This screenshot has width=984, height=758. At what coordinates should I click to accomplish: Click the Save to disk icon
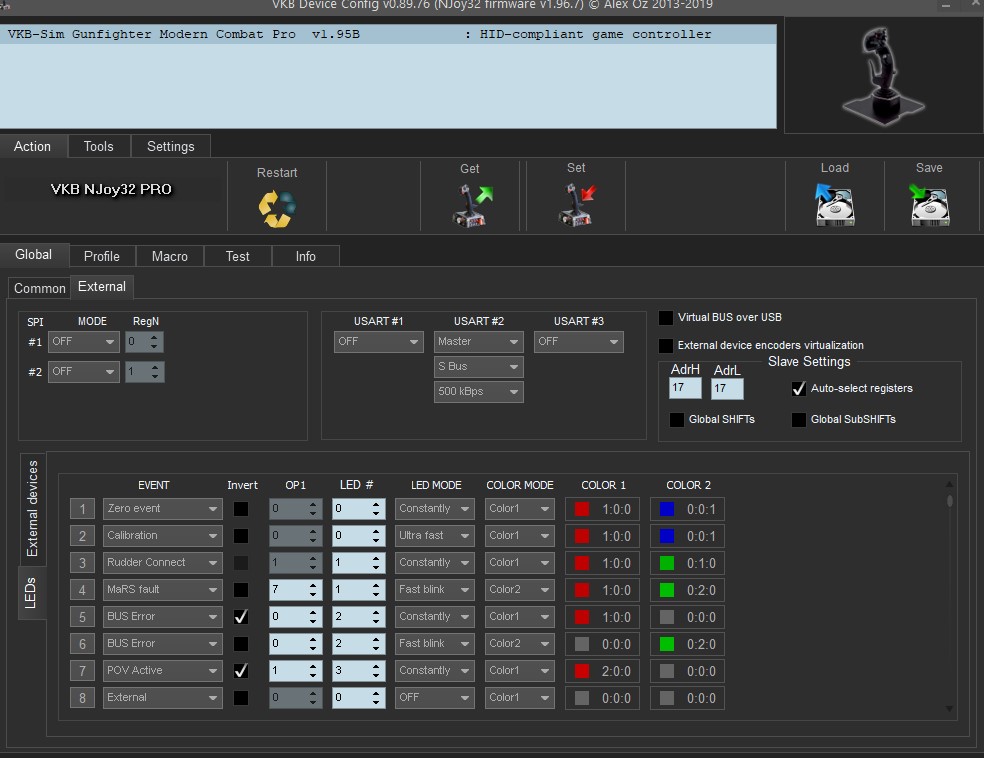point(929,205)
